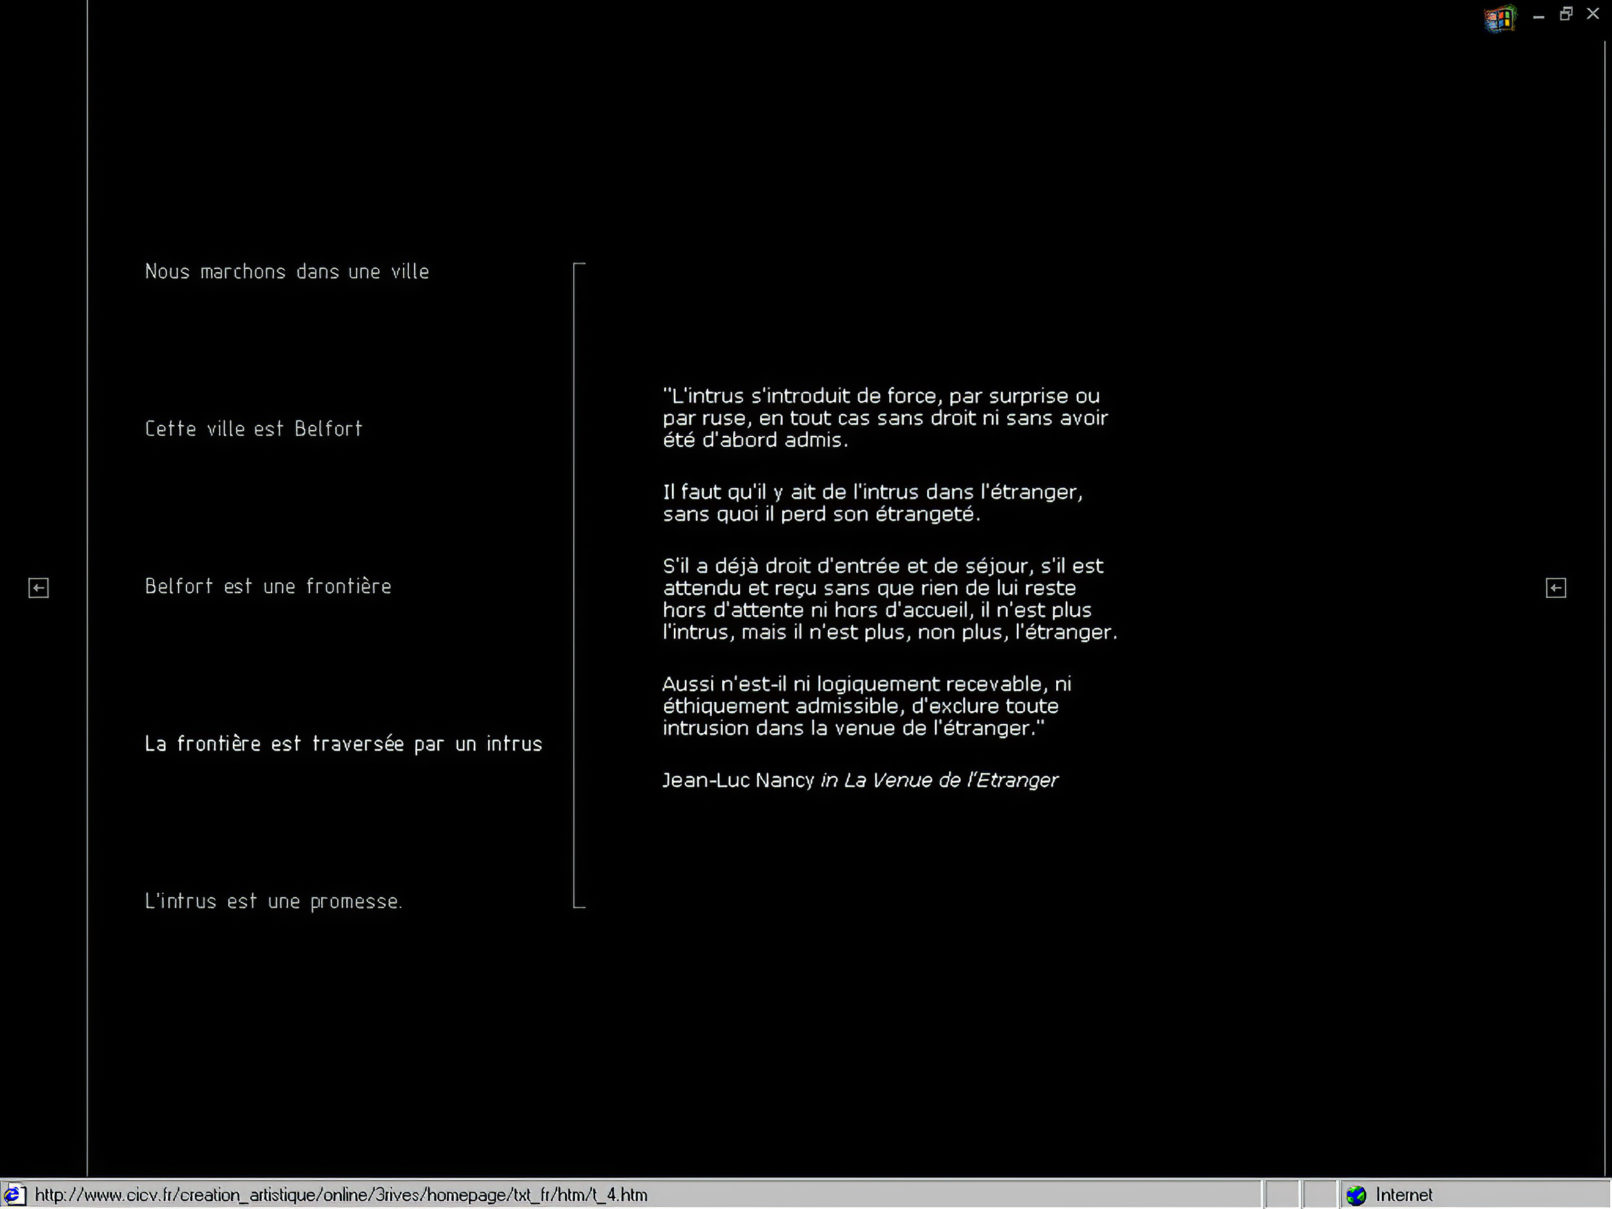
Task: Select "Cette ville est Belfort" line
Action: coord(253,429)
